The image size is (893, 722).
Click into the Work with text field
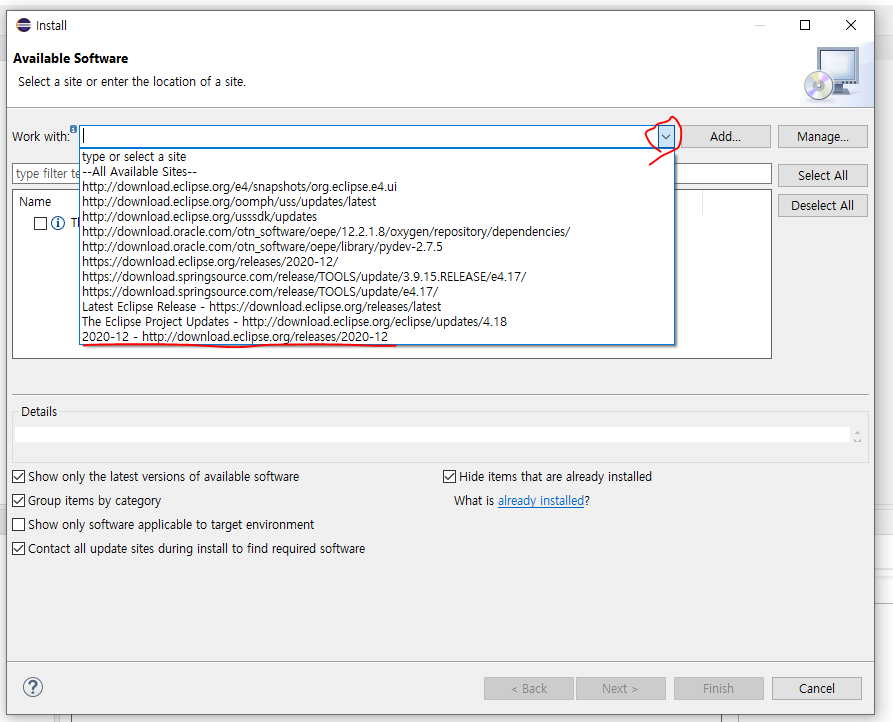(x=368, y=137)
